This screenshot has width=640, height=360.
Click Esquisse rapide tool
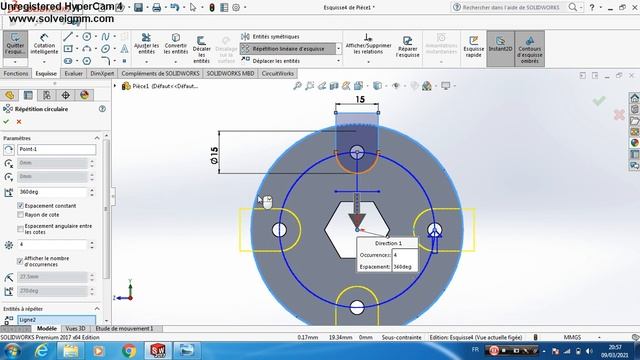(x=473, y=47)
